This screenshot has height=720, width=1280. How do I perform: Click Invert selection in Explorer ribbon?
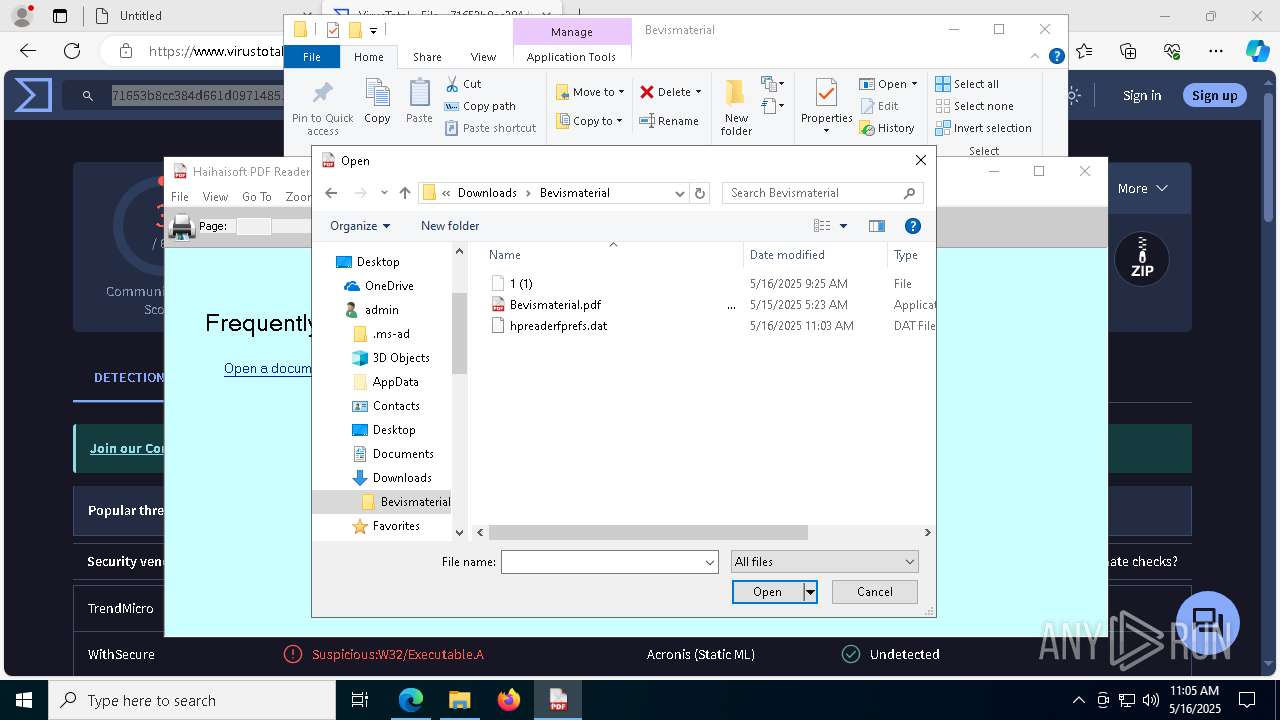(983, 128)
